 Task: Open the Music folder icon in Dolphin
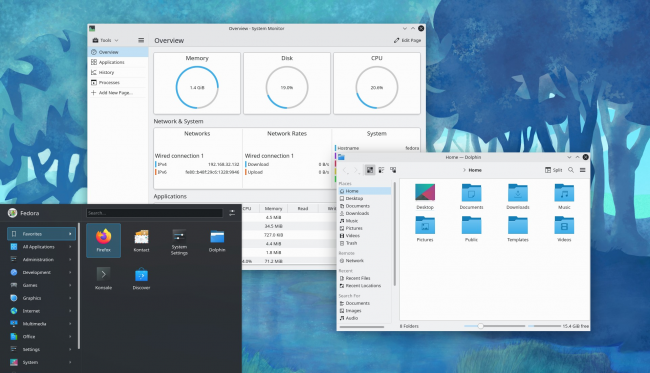(x=564, y=196)
